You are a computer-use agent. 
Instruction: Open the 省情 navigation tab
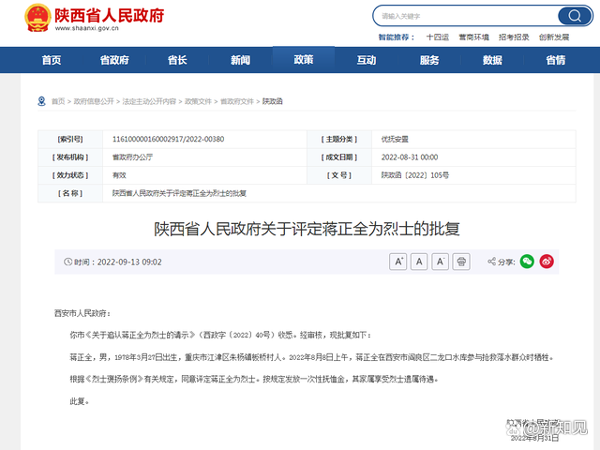(x=556, y=60)
